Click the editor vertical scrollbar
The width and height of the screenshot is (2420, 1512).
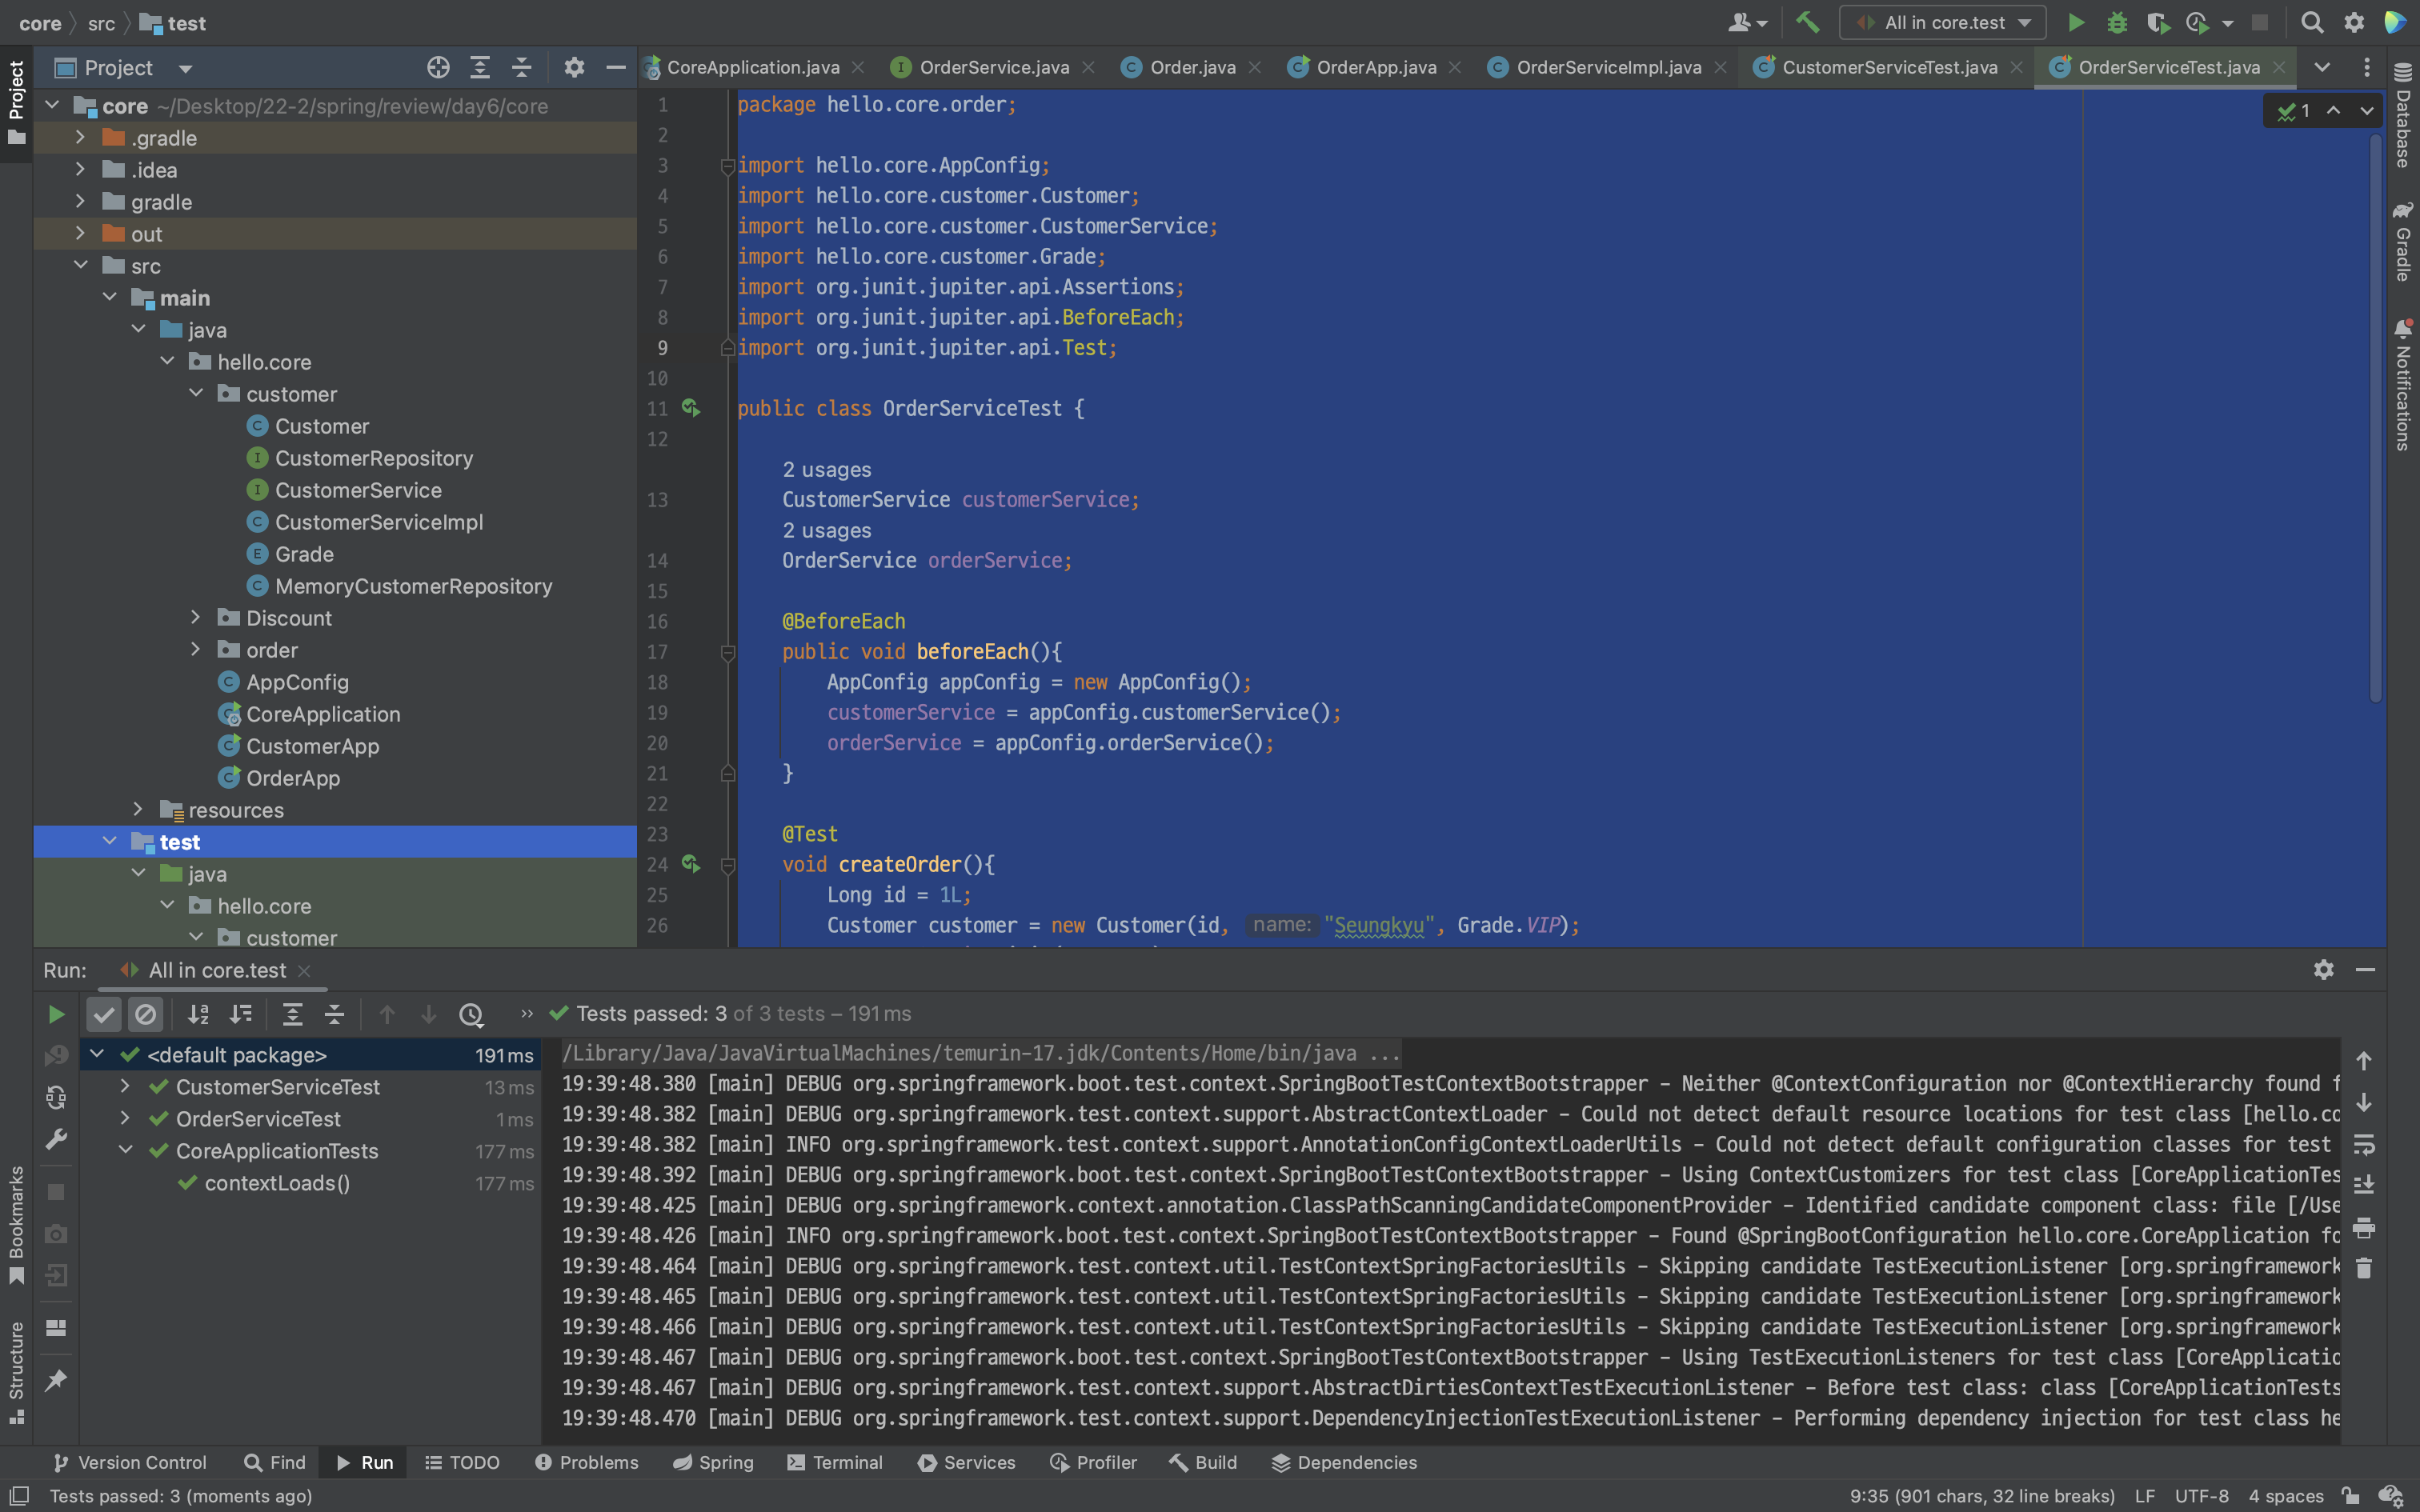click(x=2376, y=420)
